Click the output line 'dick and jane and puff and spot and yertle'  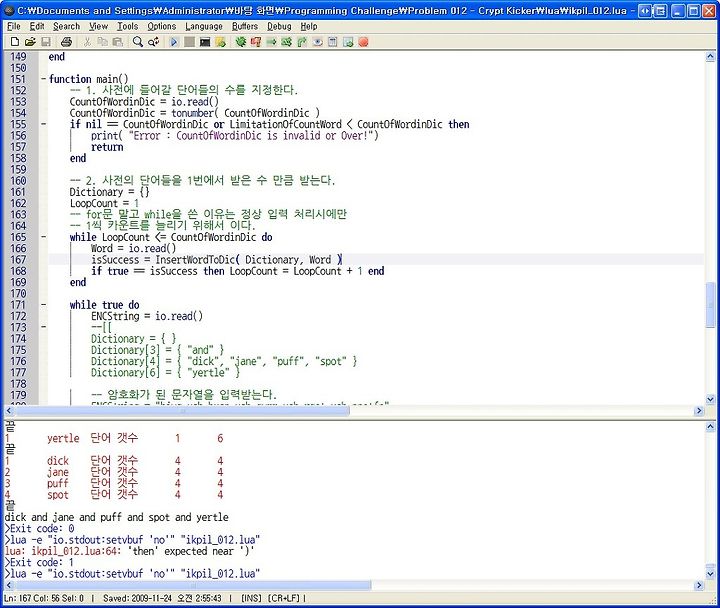[x=117, y=517]
